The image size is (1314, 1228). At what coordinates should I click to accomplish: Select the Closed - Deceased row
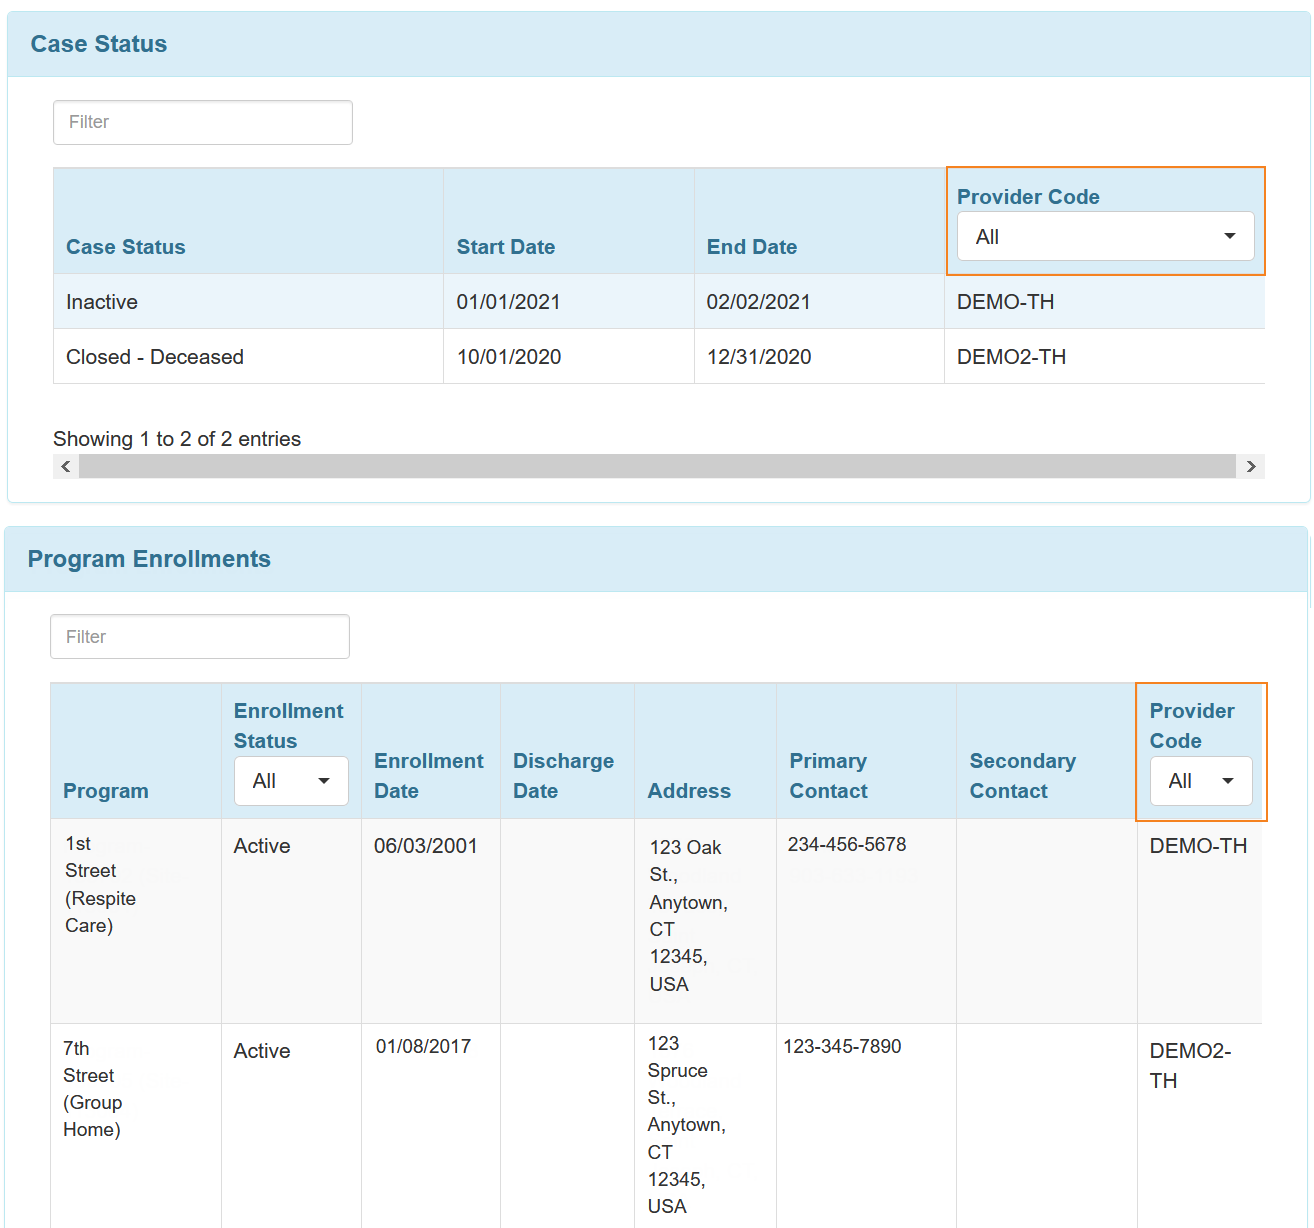click(x=155, y=357)
